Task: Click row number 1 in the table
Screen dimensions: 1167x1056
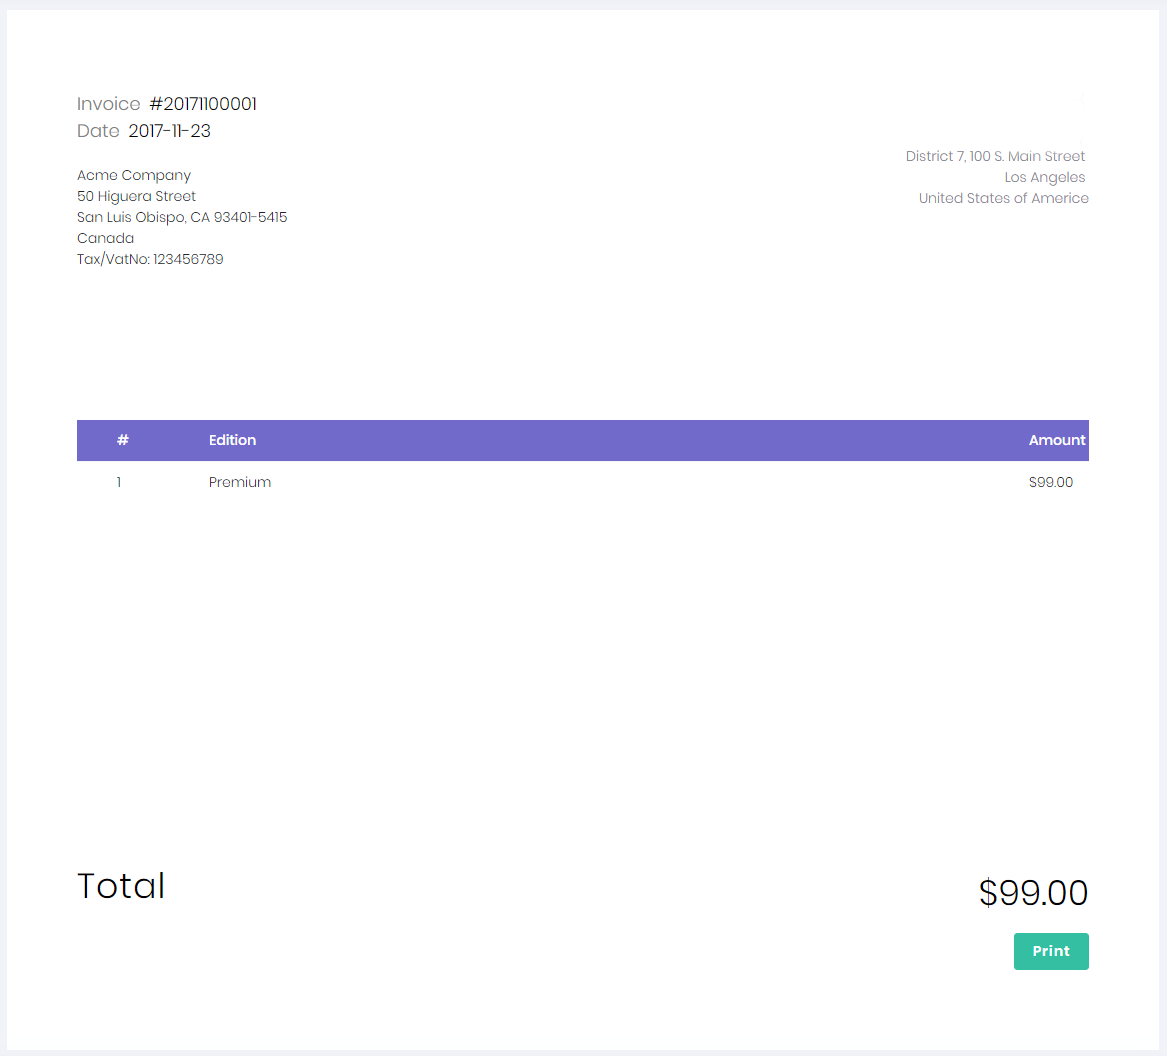Action: [119, 482]
